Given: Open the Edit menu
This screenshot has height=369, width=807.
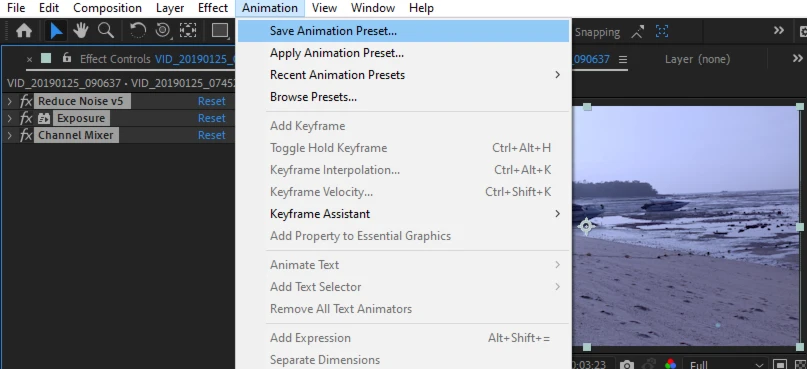Looking at the screenshot, I should 49,8.
